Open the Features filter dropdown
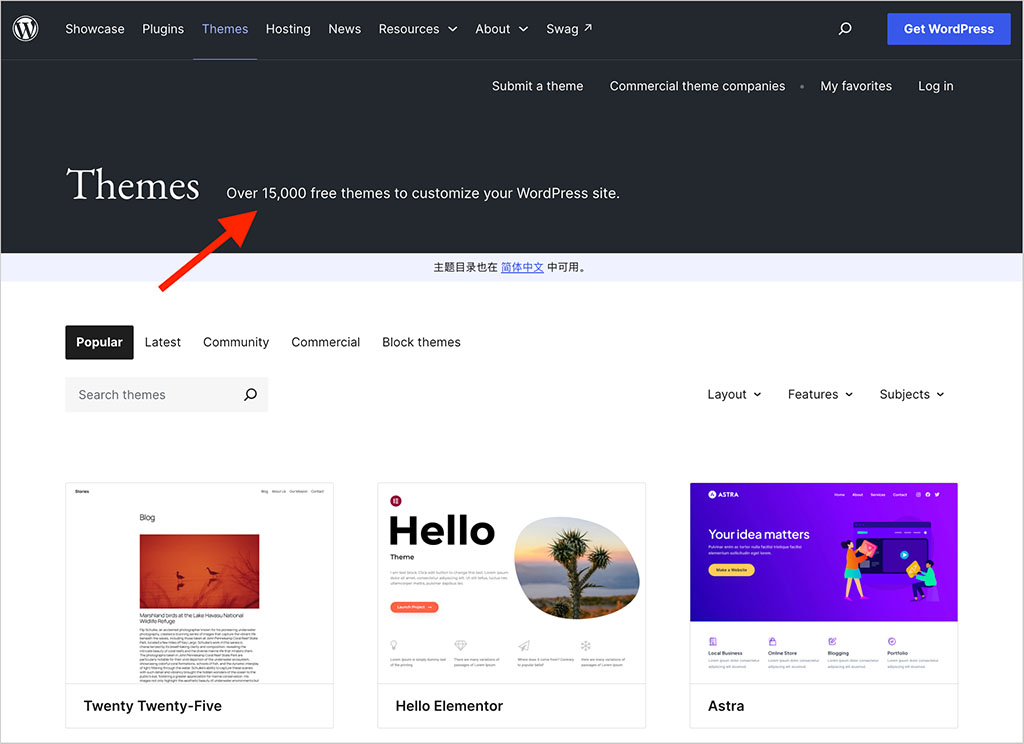 click(x=820, y=395)
